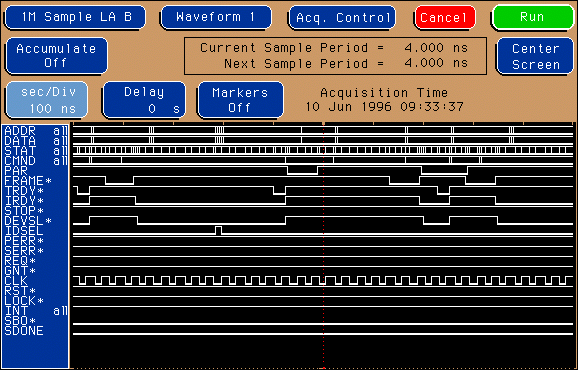Select the IDSEL signal label
Image resolution: width=578 pixels, height=370 pixels.
tap(24, 231)
